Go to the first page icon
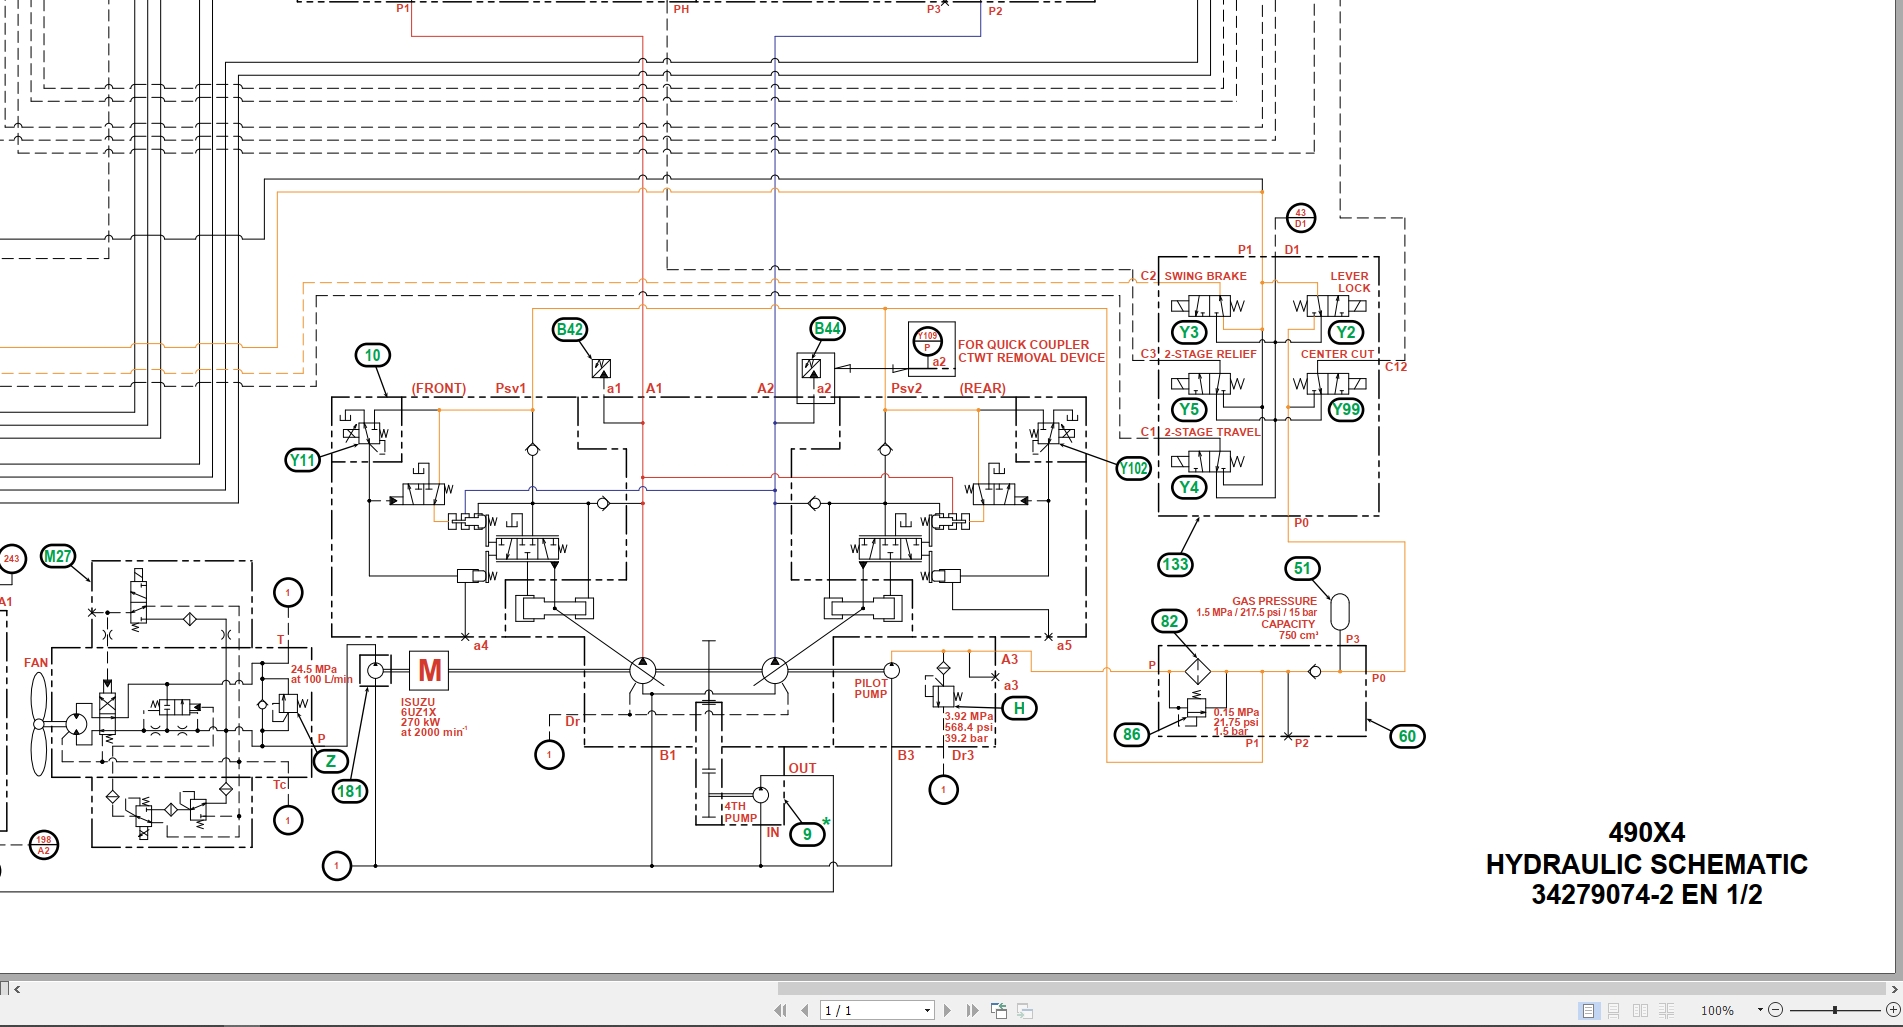This screenshot has height=1027, width=1903. point(782,1010)
